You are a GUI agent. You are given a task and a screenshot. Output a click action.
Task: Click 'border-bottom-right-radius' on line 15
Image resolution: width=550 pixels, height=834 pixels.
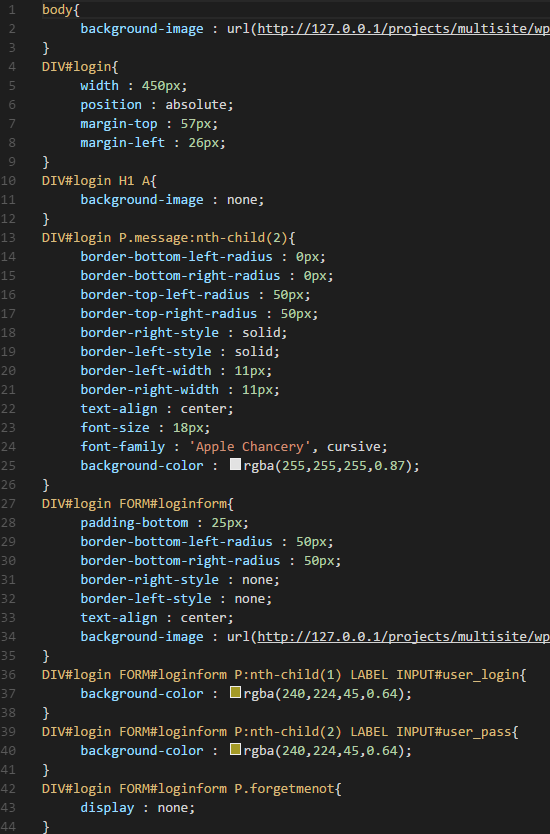pyautogui.click(x=180, y=276)
